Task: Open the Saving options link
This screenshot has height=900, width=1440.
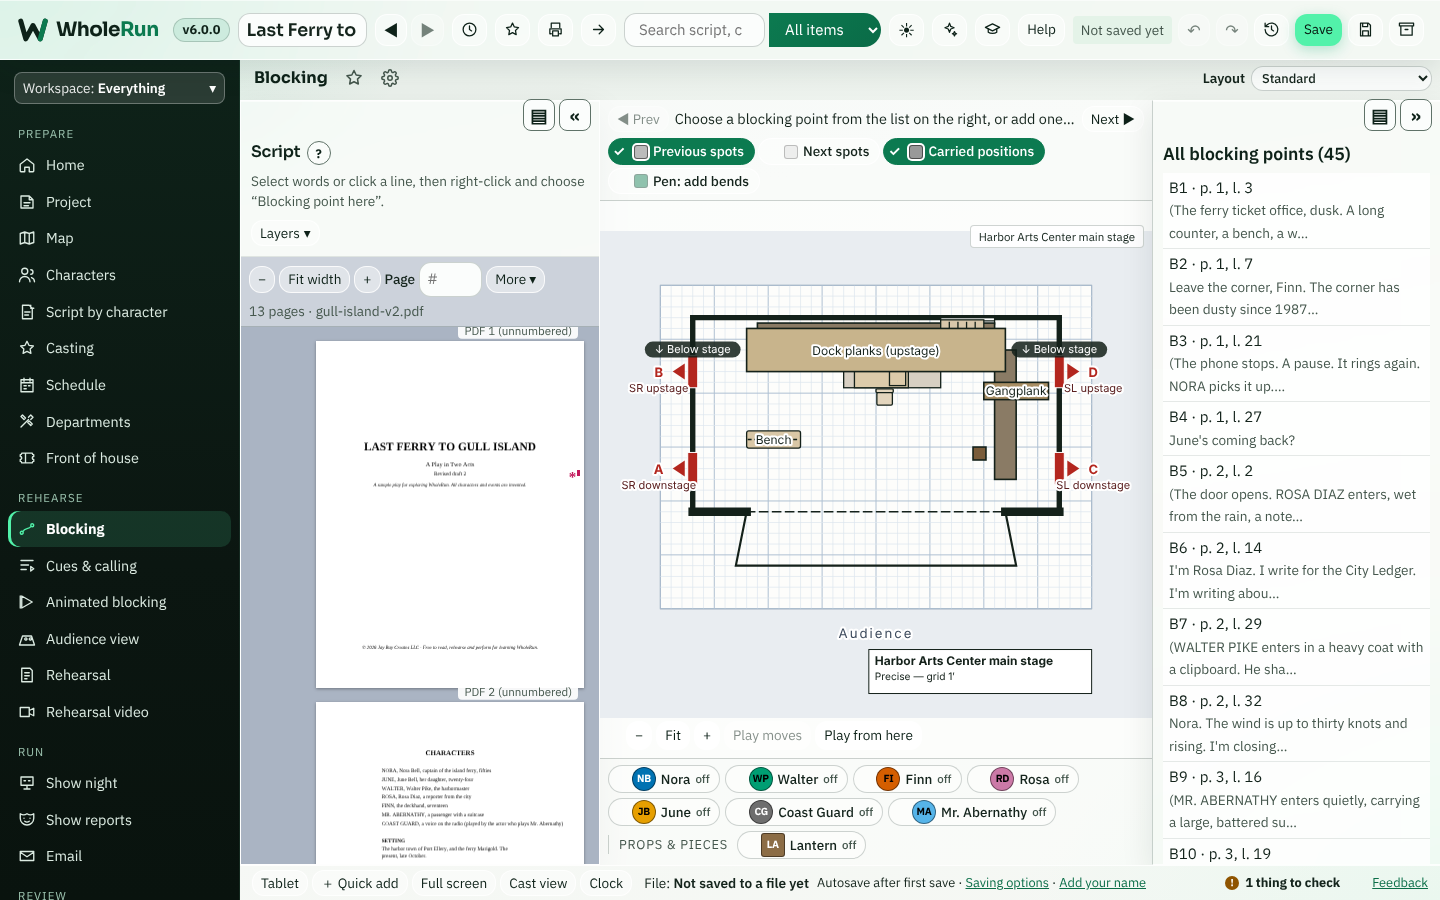Action: click(x=1007, y=883)
